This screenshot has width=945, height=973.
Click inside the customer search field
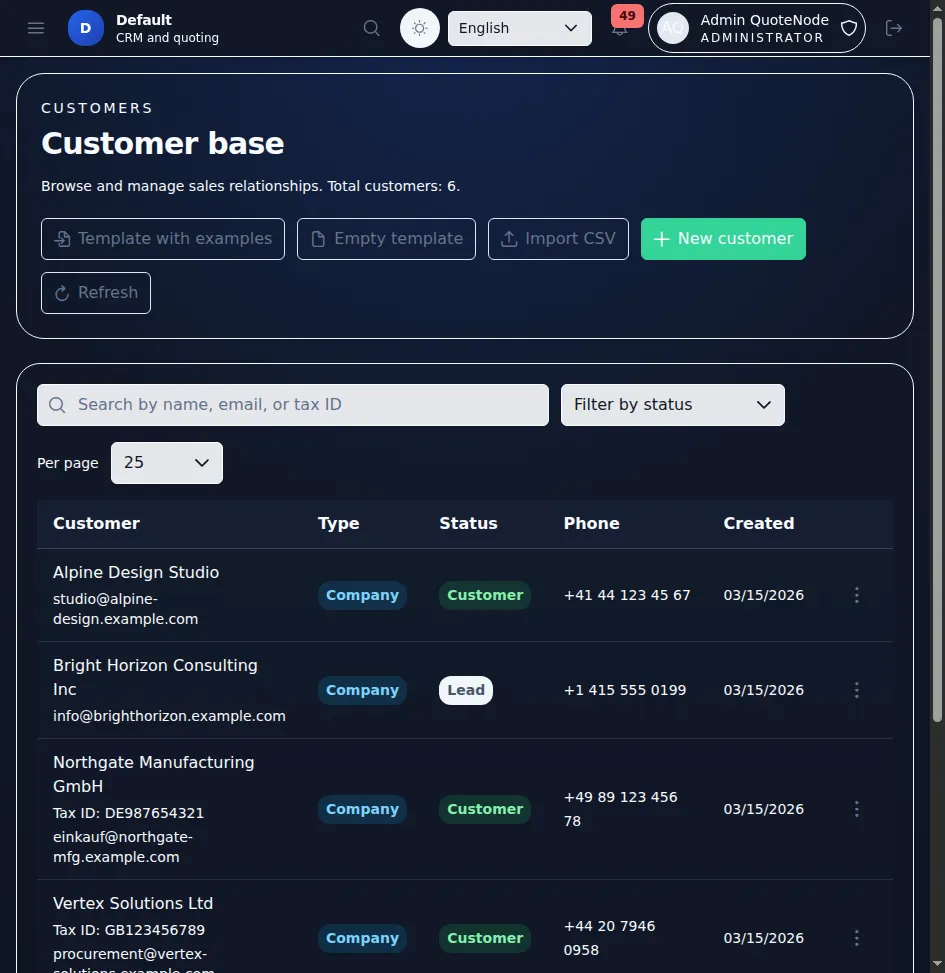(292, 404)
